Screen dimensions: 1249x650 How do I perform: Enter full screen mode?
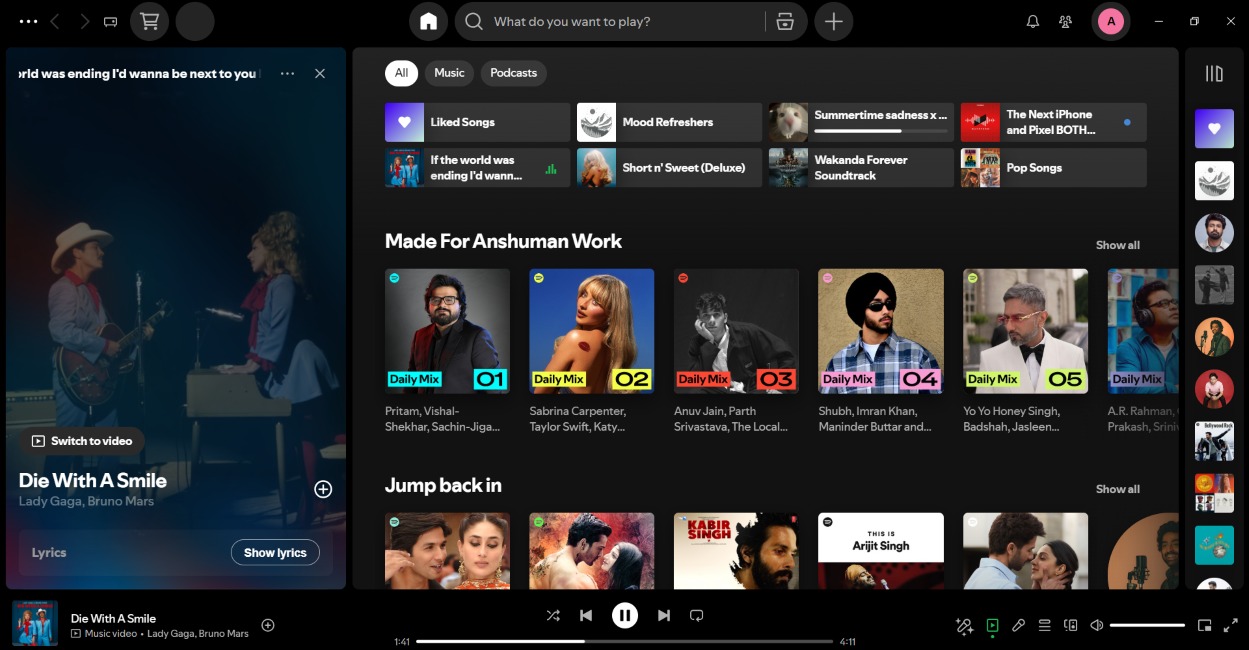point(1230,624)
